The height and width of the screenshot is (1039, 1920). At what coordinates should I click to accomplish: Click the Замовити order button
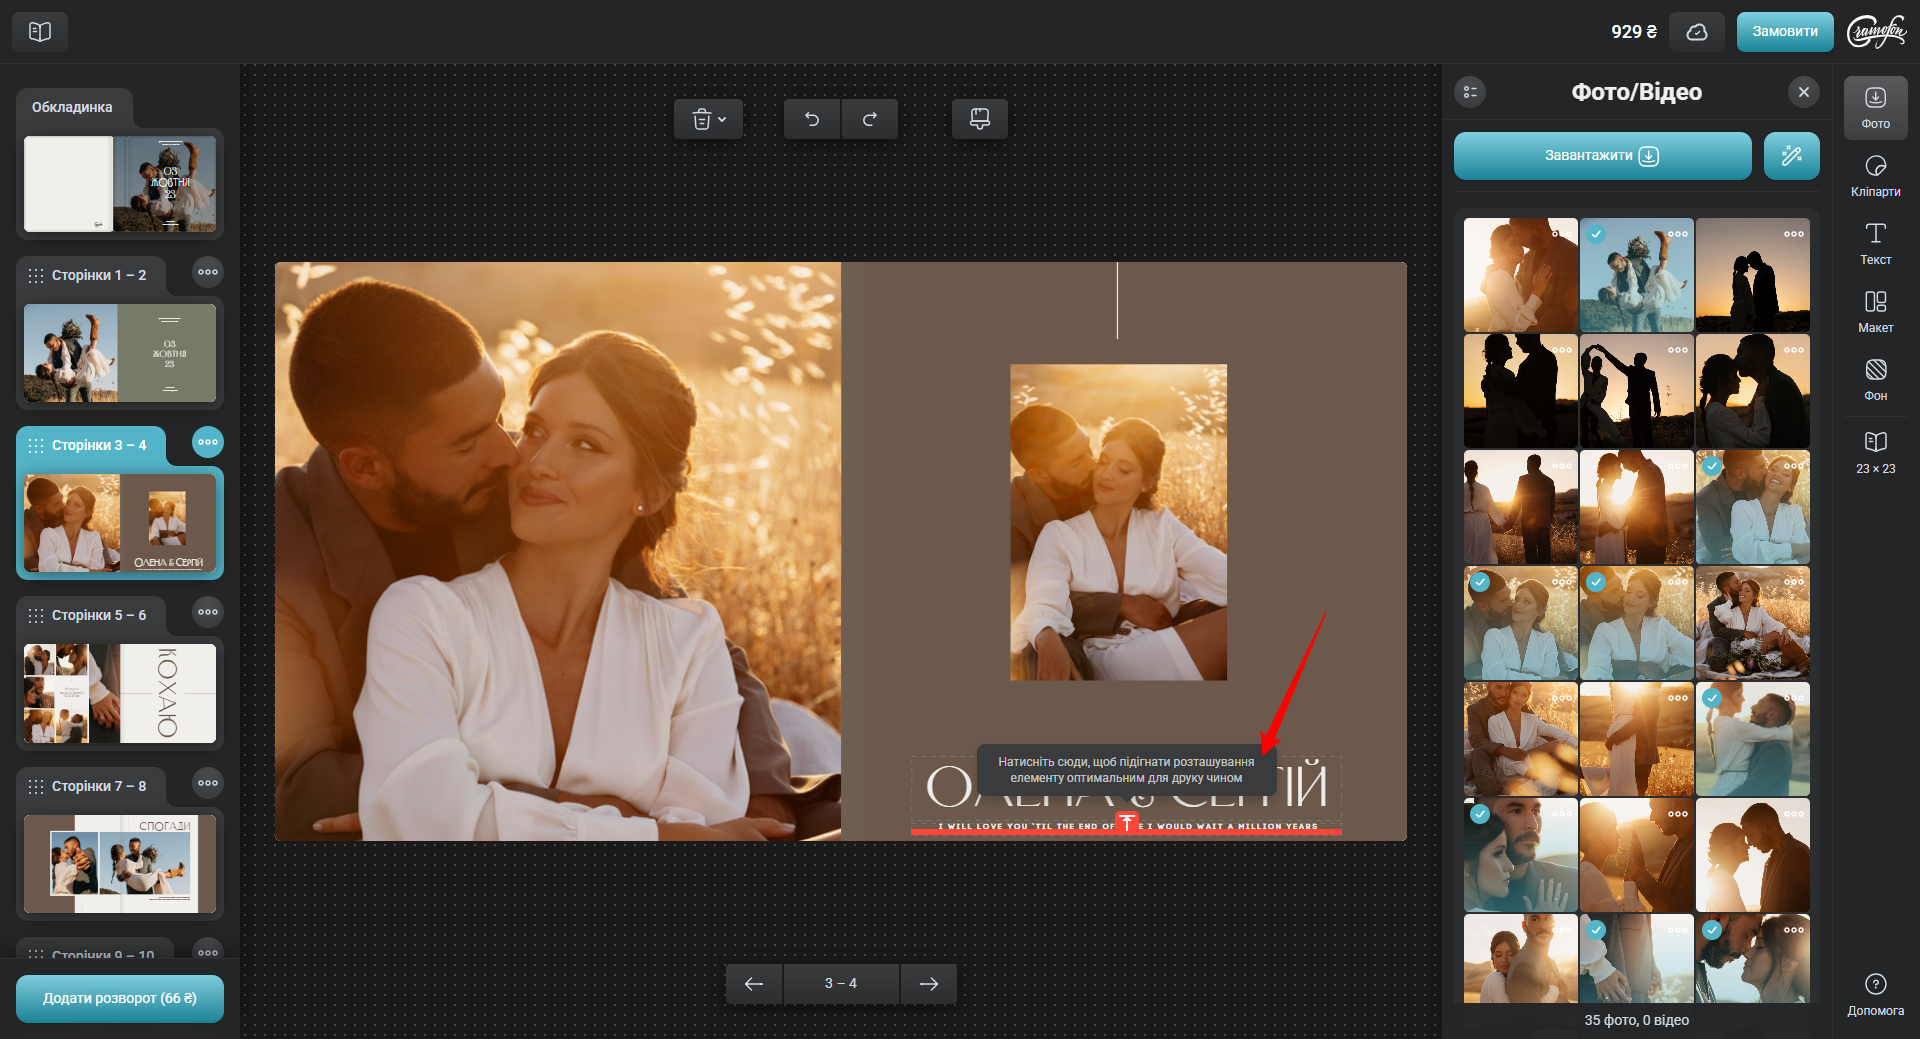point(1784,32)
